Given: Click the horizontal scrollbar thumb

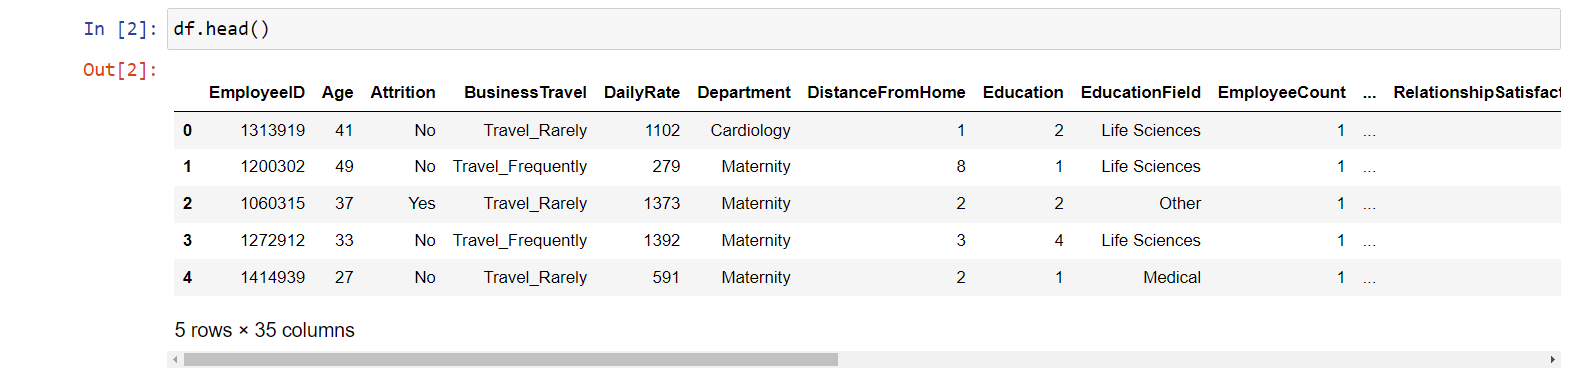Looking at the screenshot, I should coord(510,360).
